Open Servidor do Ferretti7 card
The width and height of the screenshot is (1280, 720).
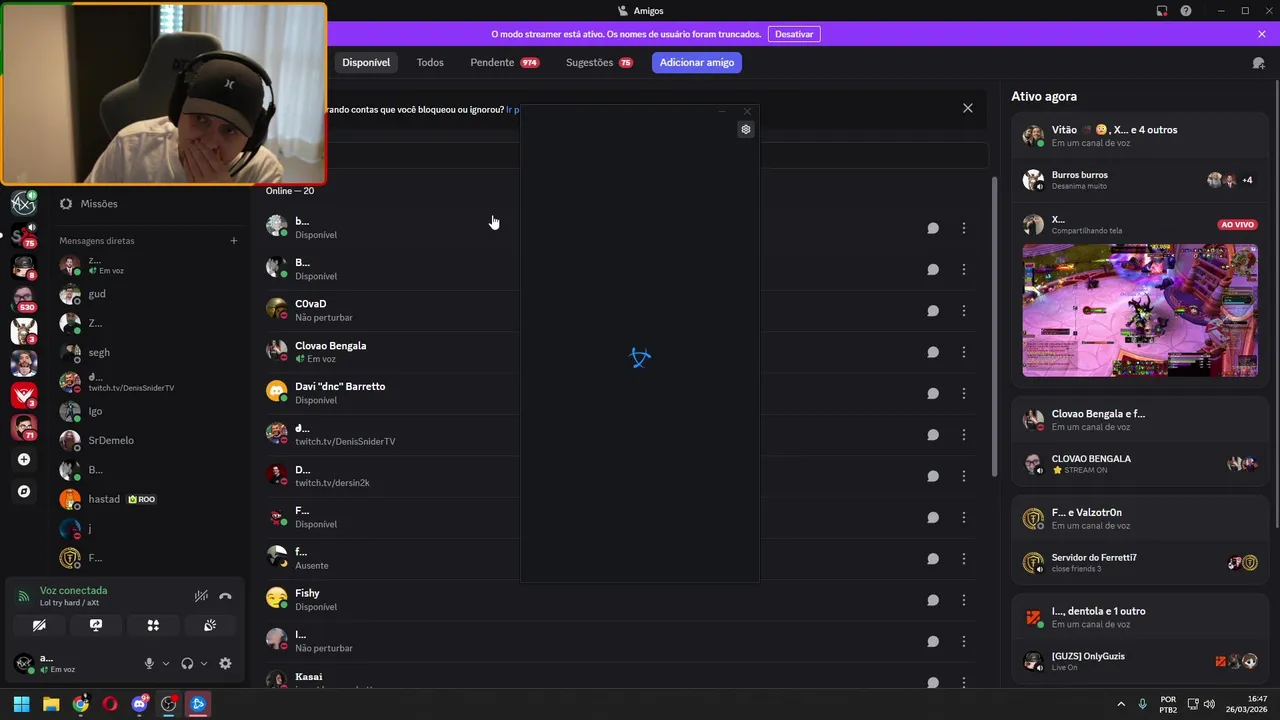click(1139, 563)
